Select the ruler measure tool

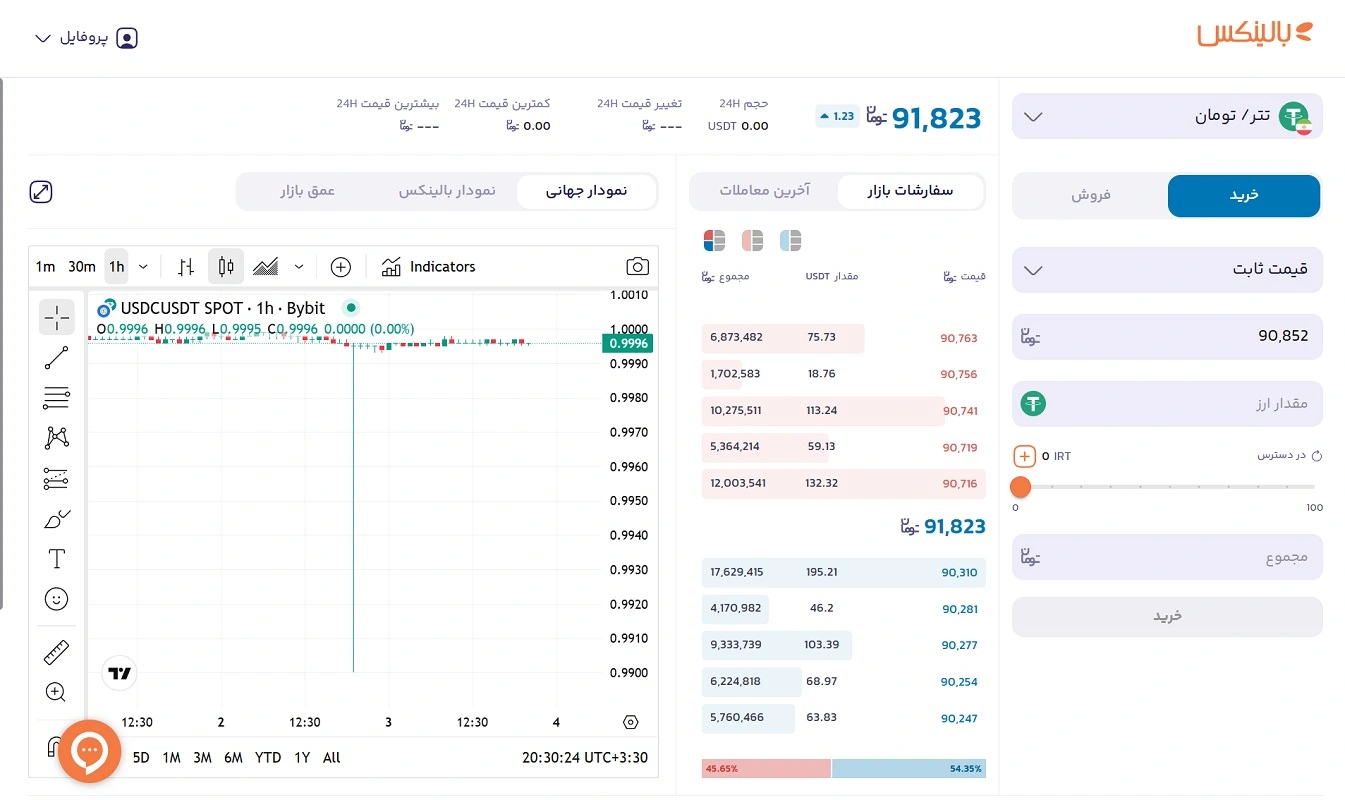click(x=57, y=653)
